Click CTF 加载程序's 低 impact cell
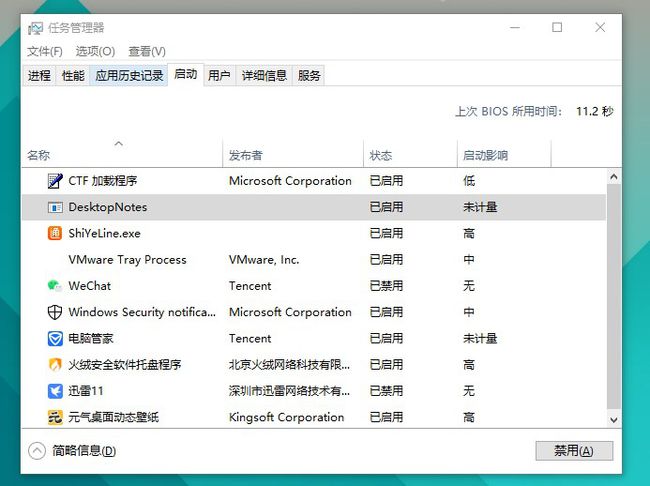 469,181
